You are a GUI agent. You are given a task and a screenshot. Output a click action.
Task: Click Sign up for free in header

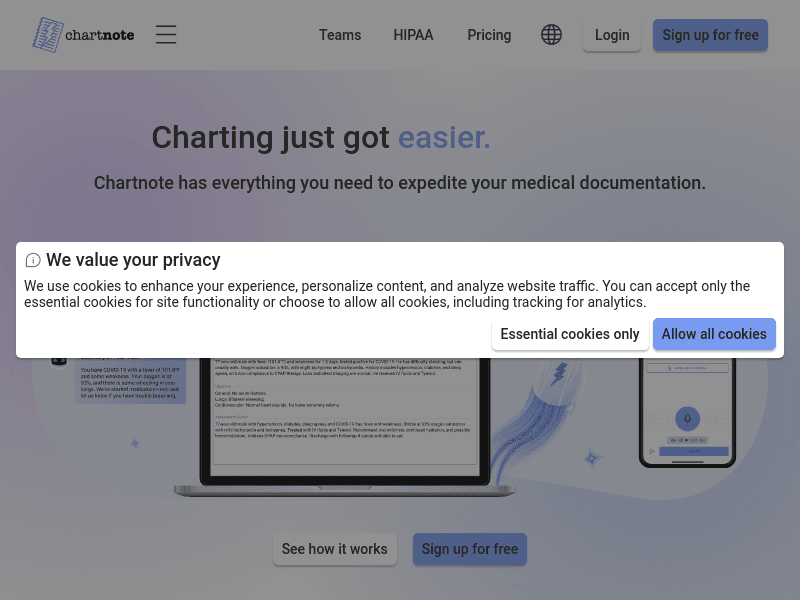pyautogui.click(x=710, y=35)
